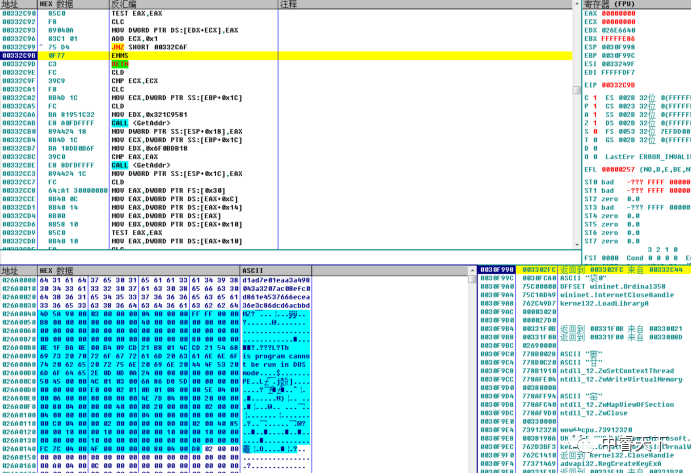Click the 寄存器 (FPU) registers header
The image size is (691, 474).
636,4
